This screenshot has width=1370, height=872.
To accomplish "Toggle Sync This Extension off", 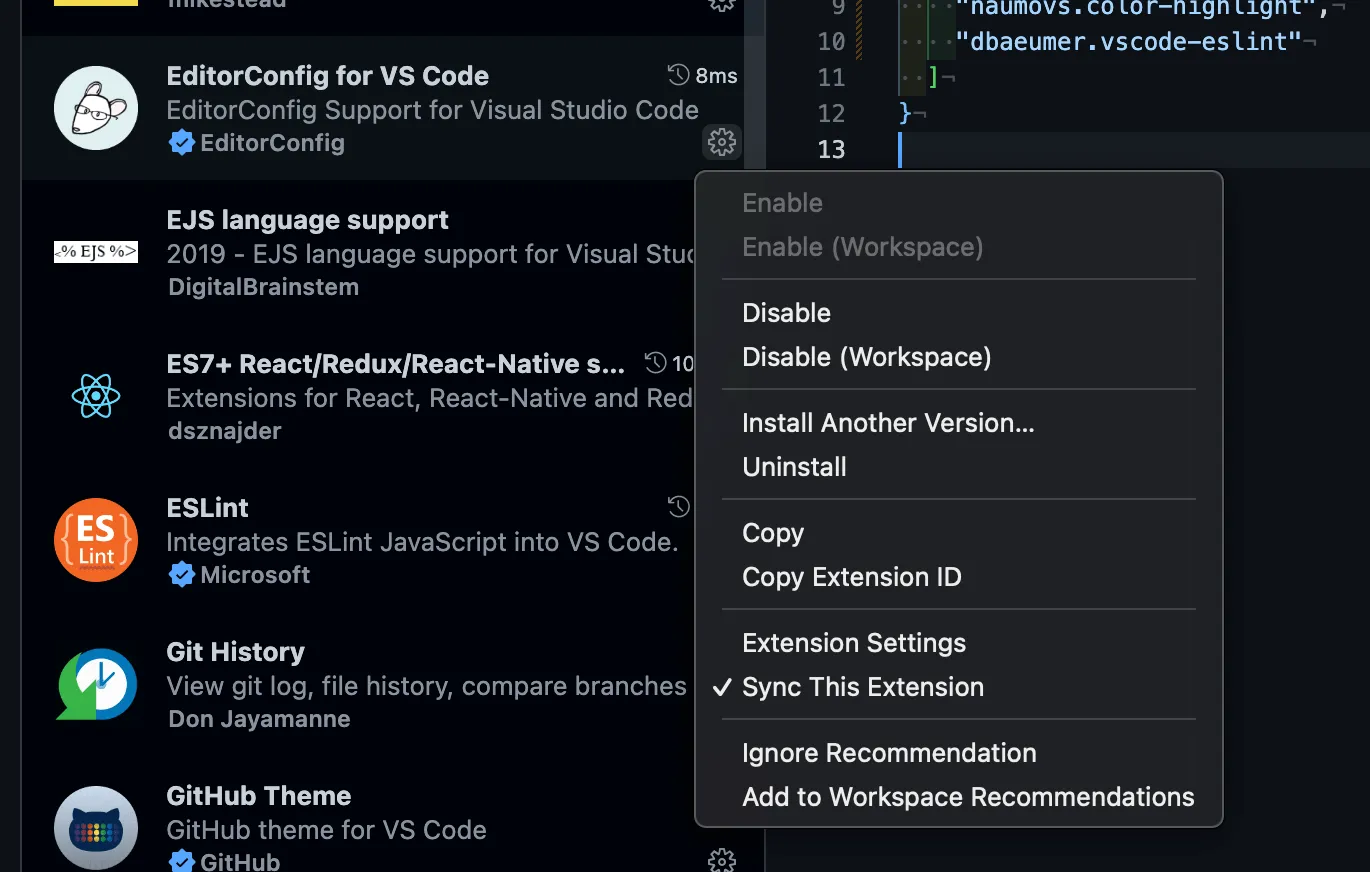I will click(862, 687).
